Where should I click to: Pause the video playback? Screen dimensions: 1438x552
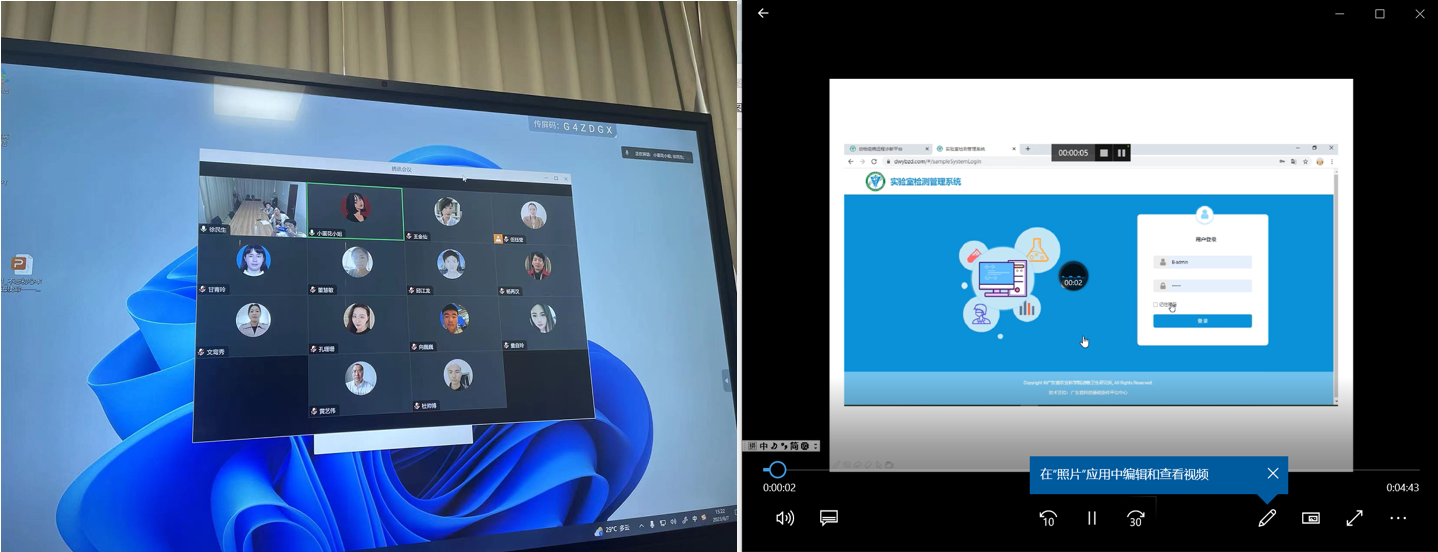(x=1092, y=518)
